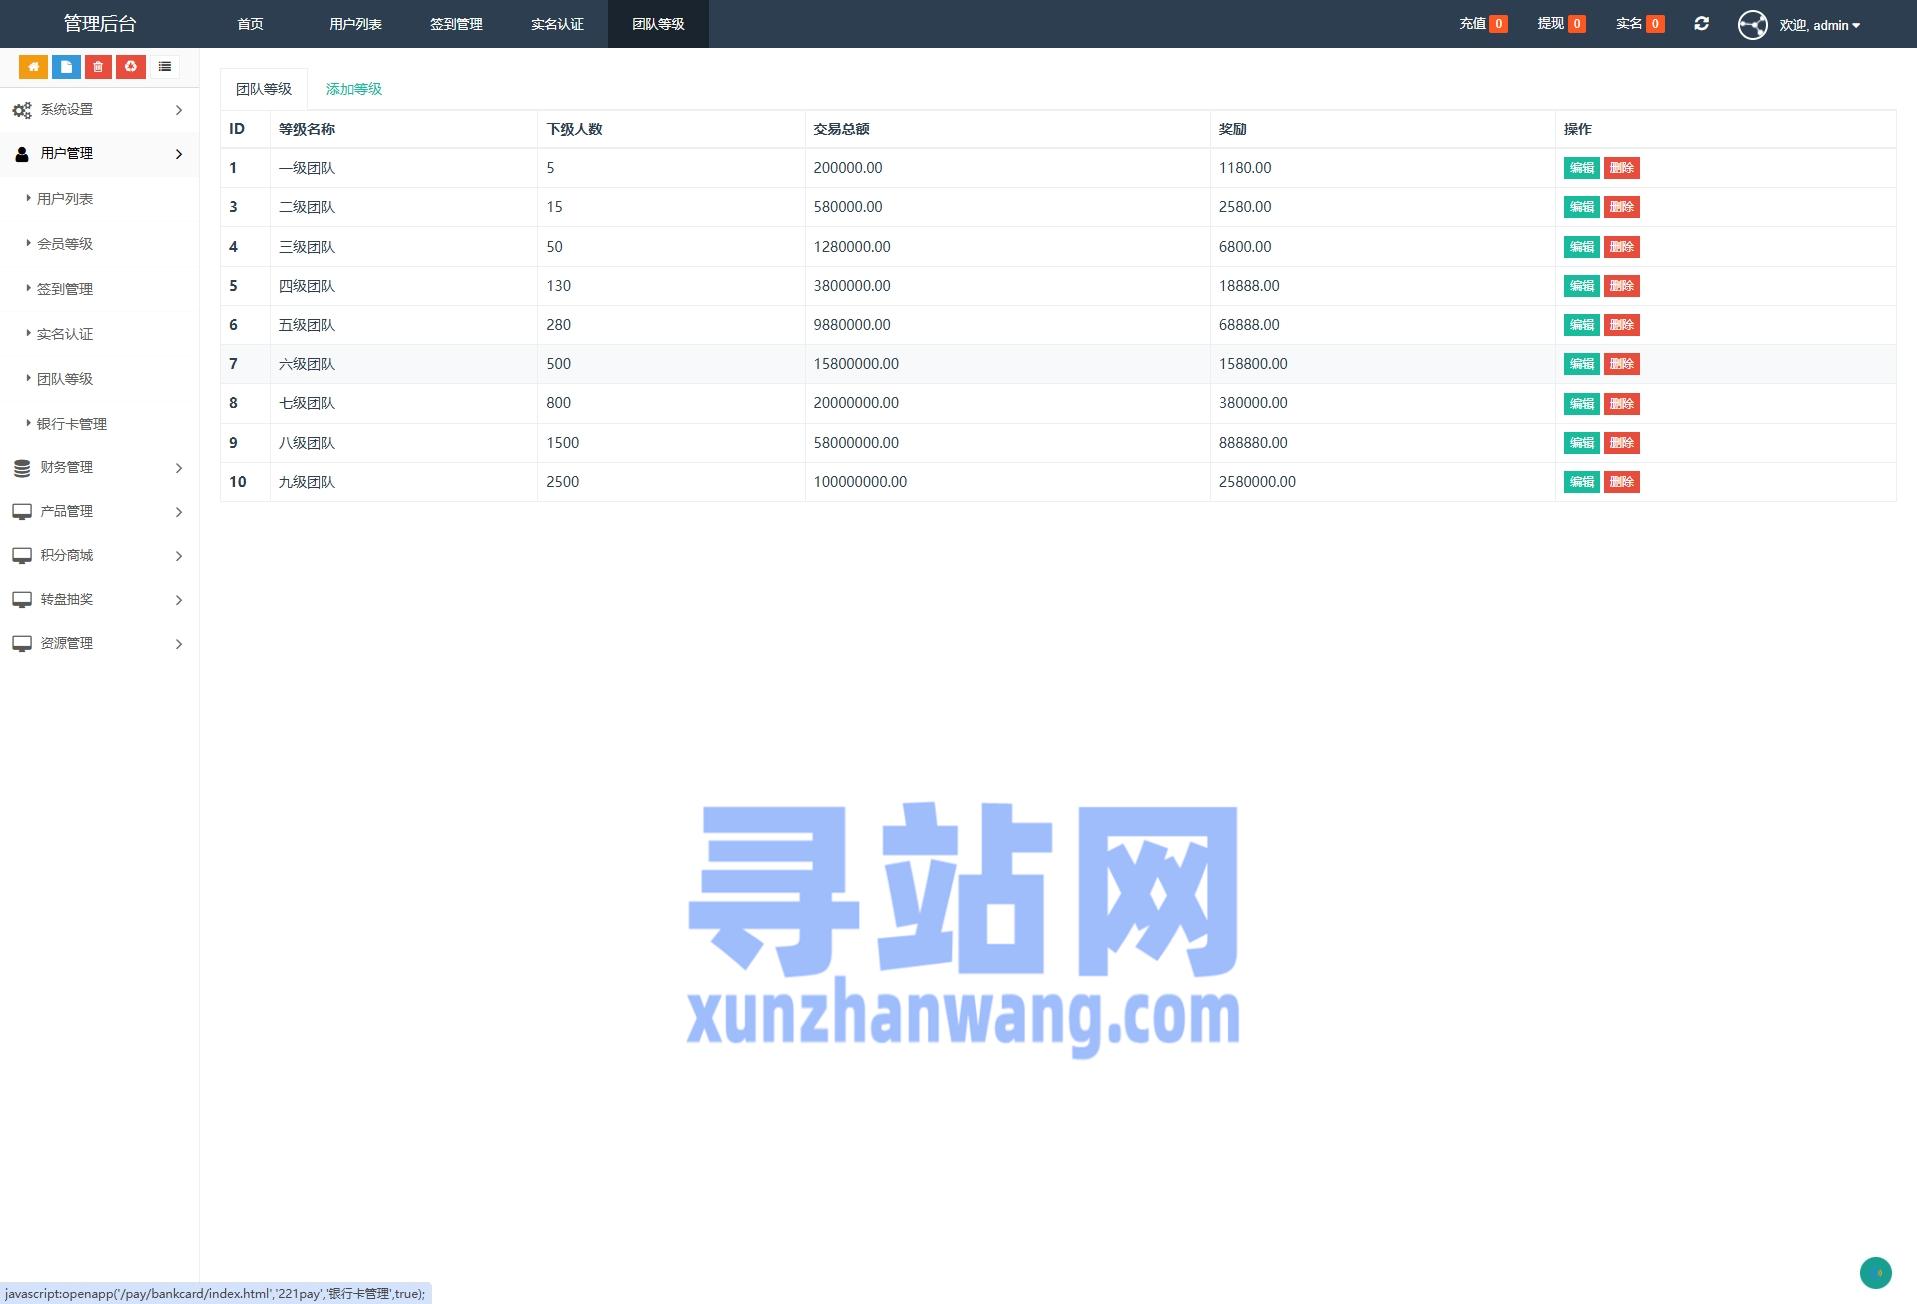The image size is (1917, 1304).
Task: Edit the 一级团队 row
Action: 1582,168
